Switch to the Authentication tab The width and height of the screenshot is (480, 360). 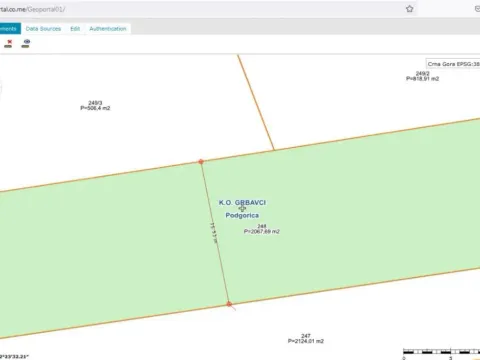[108, 29]
